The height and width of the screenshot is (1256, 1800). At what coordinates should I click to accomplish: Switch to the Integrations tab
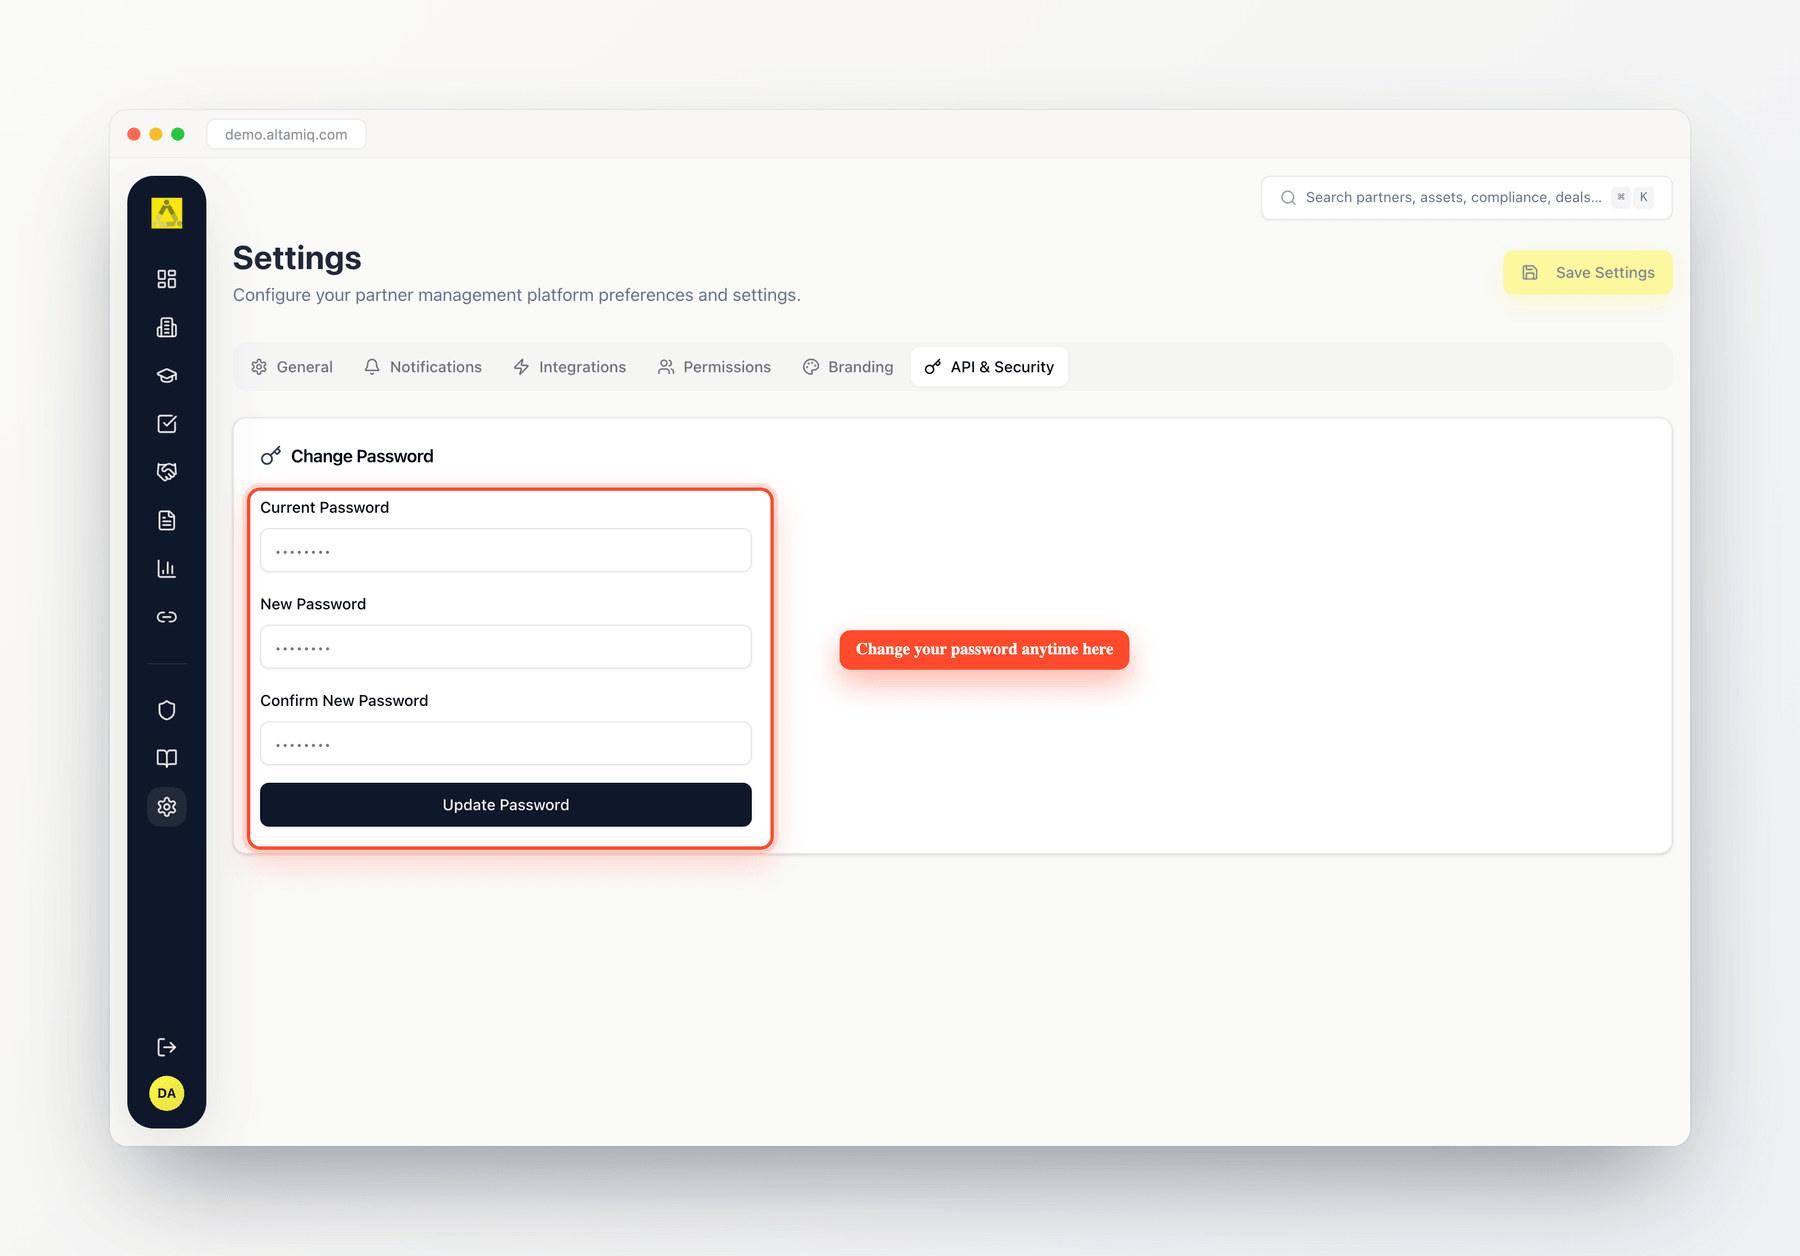tap(570, 367)
